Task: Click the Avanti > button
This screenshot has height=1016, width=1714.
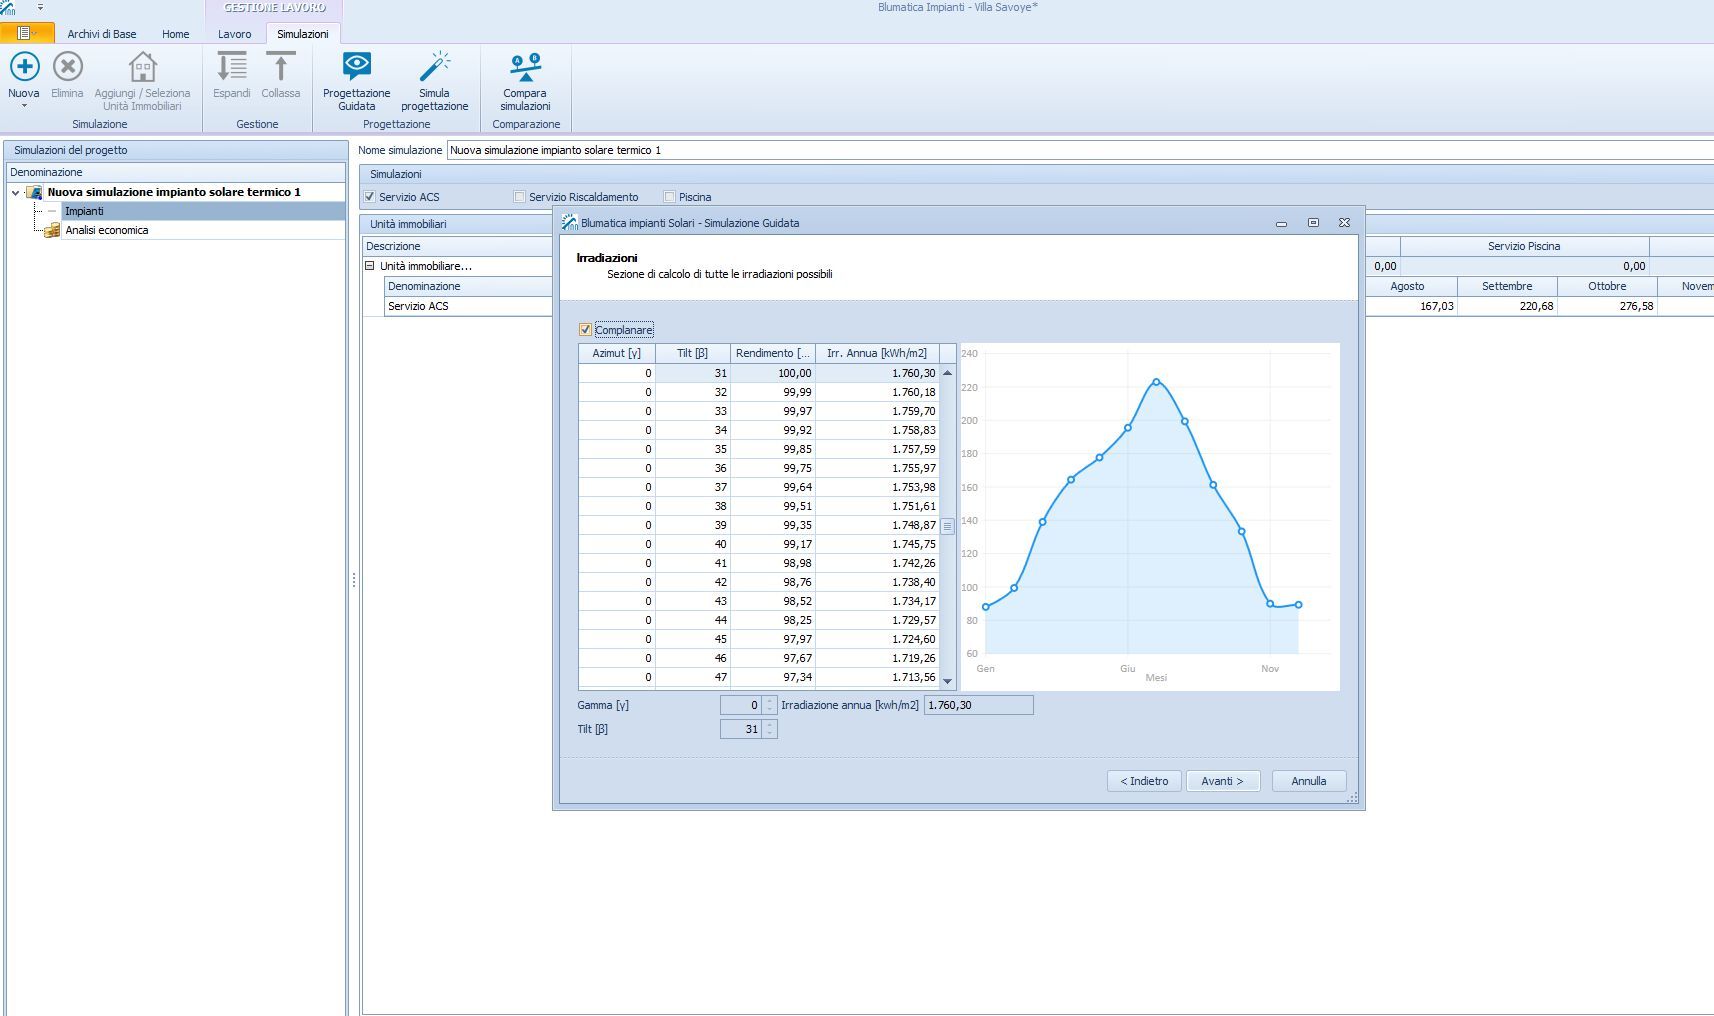Action: [1222, 781]
